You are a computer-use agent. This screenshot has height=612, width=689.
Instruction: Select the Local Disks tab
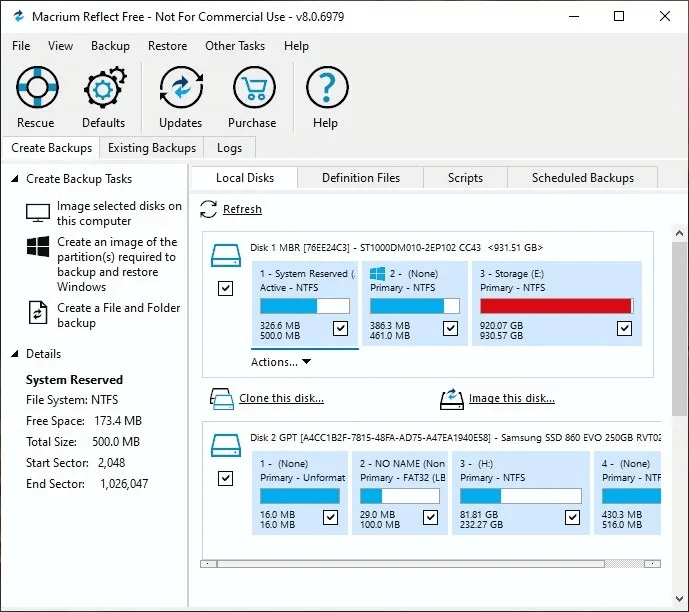245,178
